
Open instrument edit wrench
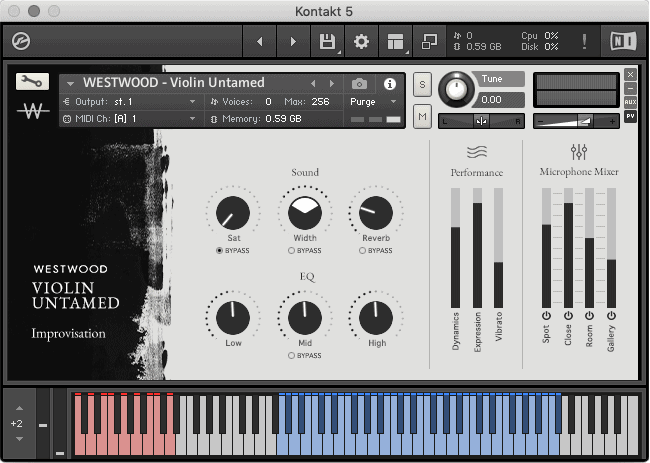(32, 81)
